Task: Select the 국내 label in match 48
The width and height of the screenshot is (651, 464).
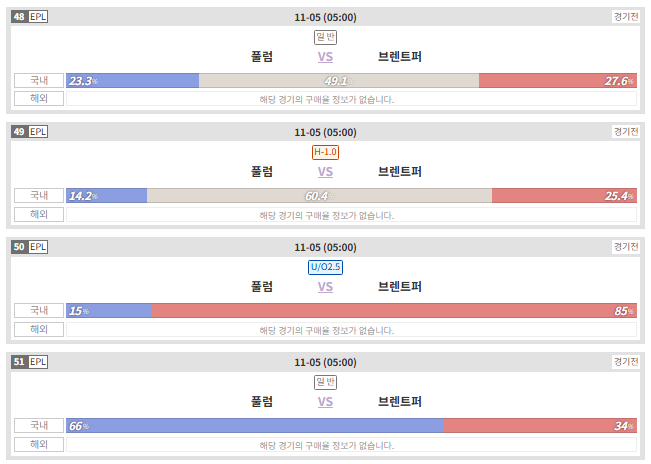Action: tap(39, 81)
